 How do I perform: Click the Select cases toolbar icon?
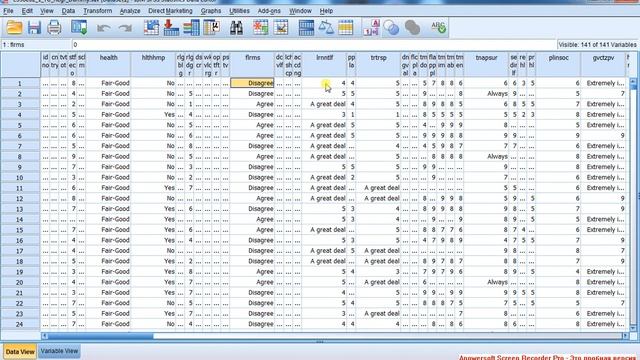[345, 27]
